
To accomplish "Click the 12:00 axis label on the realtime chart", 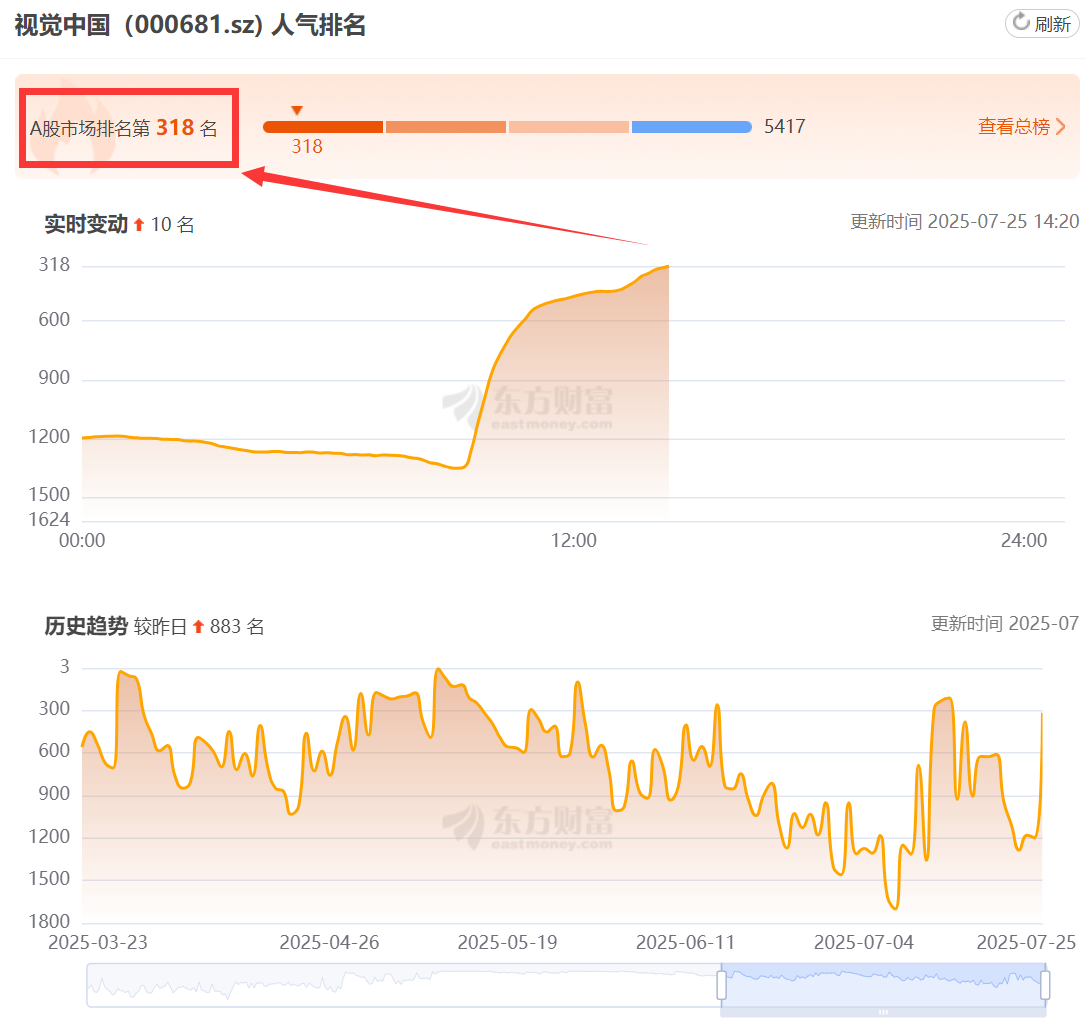I will (573, 540).
